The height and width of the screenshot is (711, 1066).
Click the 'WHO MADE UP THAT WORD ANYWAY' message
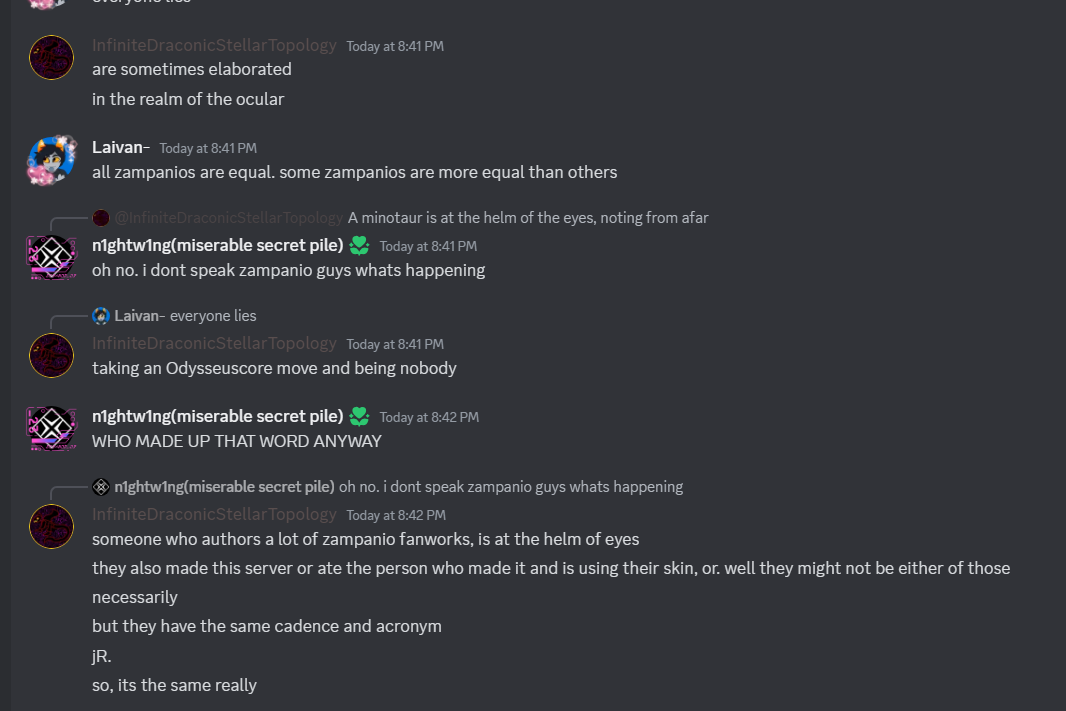[x=237, y=441]
